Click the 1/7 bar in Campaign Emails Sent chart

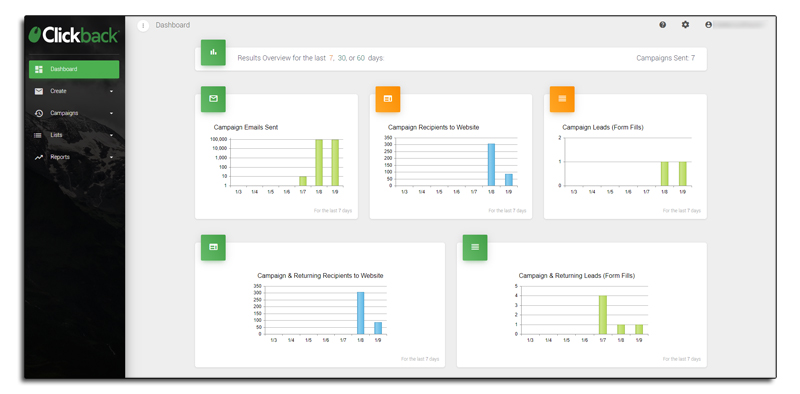[303, 181]
